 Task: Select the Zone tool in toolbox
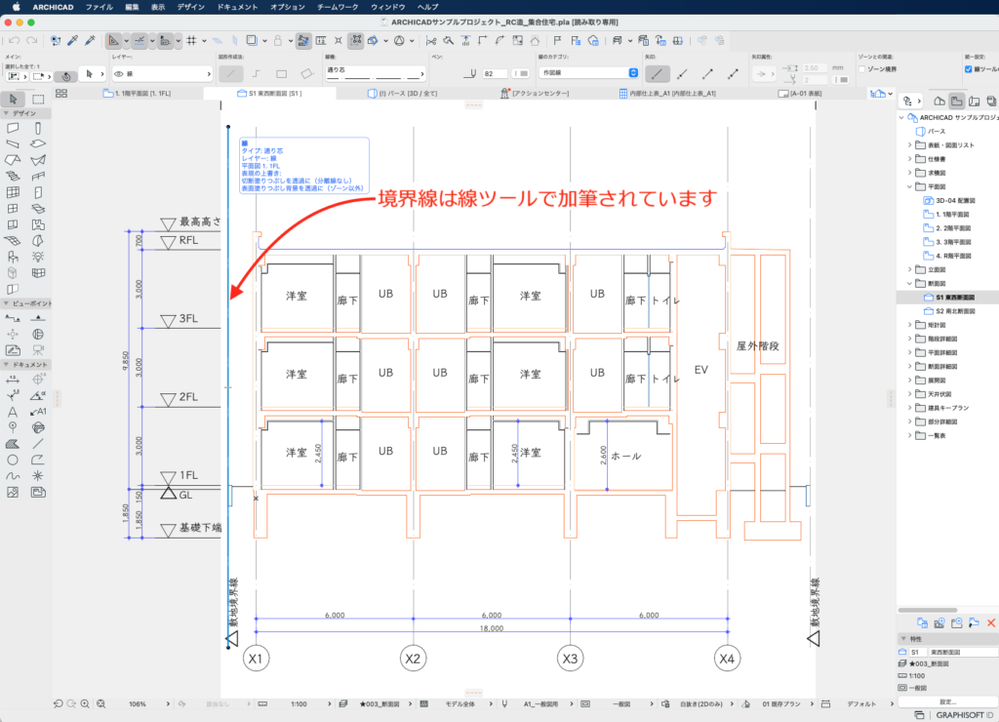(38, 224)
